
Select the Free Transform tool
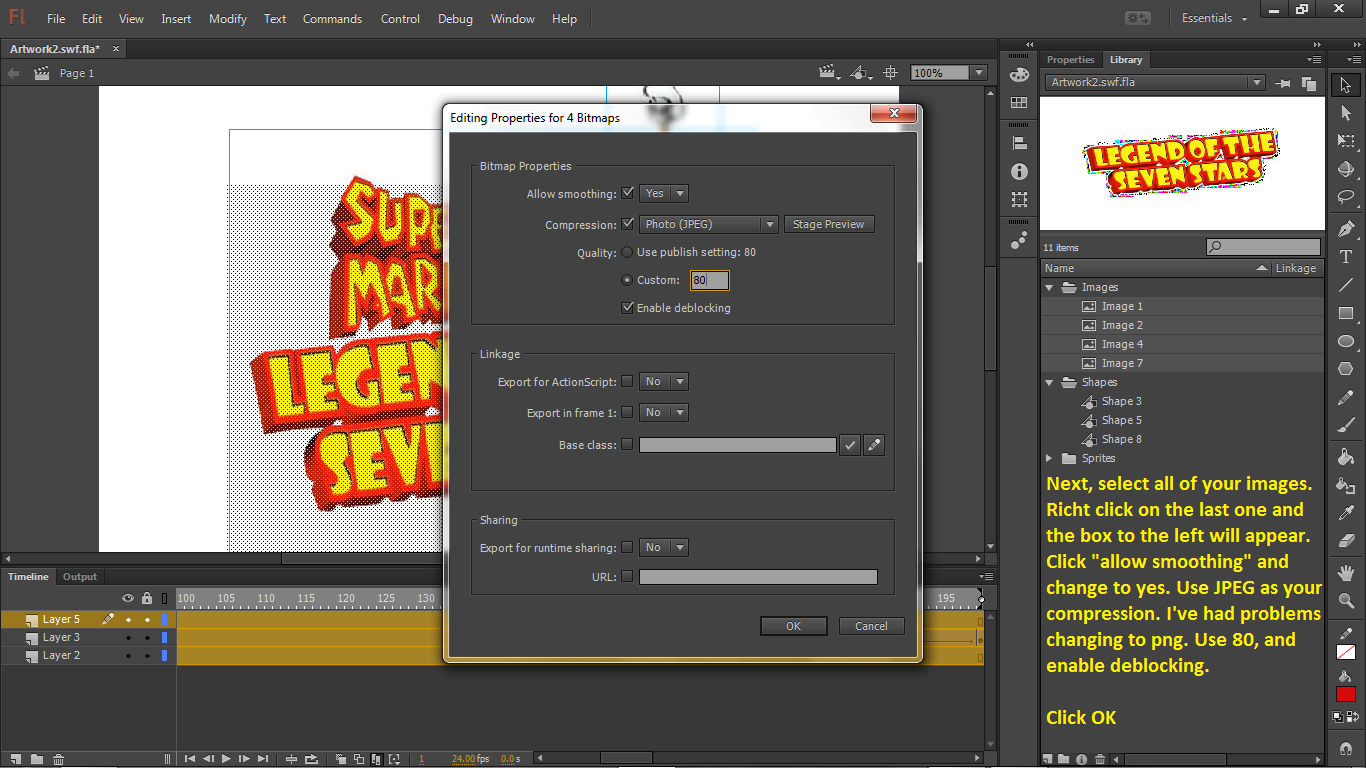click(1346, 142)
